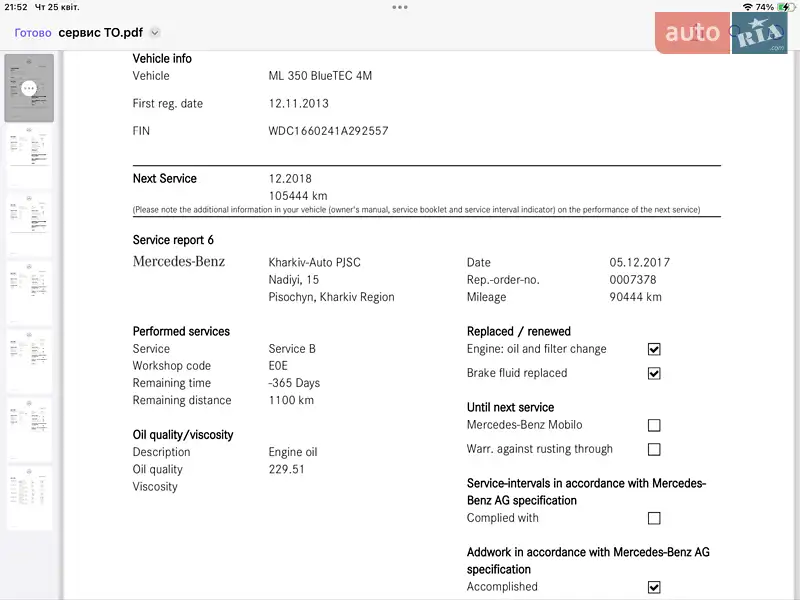Open the options ellipsis on the first page thumbnail
This screenshot has height=600, width=800.
pyautogui.click(x=29, y=88)
